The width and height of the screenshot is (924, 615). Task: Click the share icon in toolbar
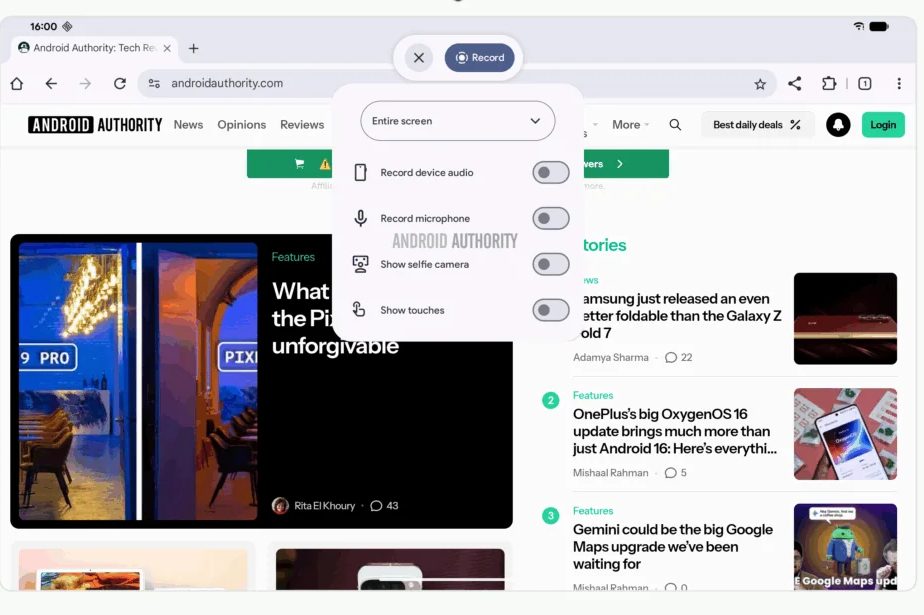[795, 84]
